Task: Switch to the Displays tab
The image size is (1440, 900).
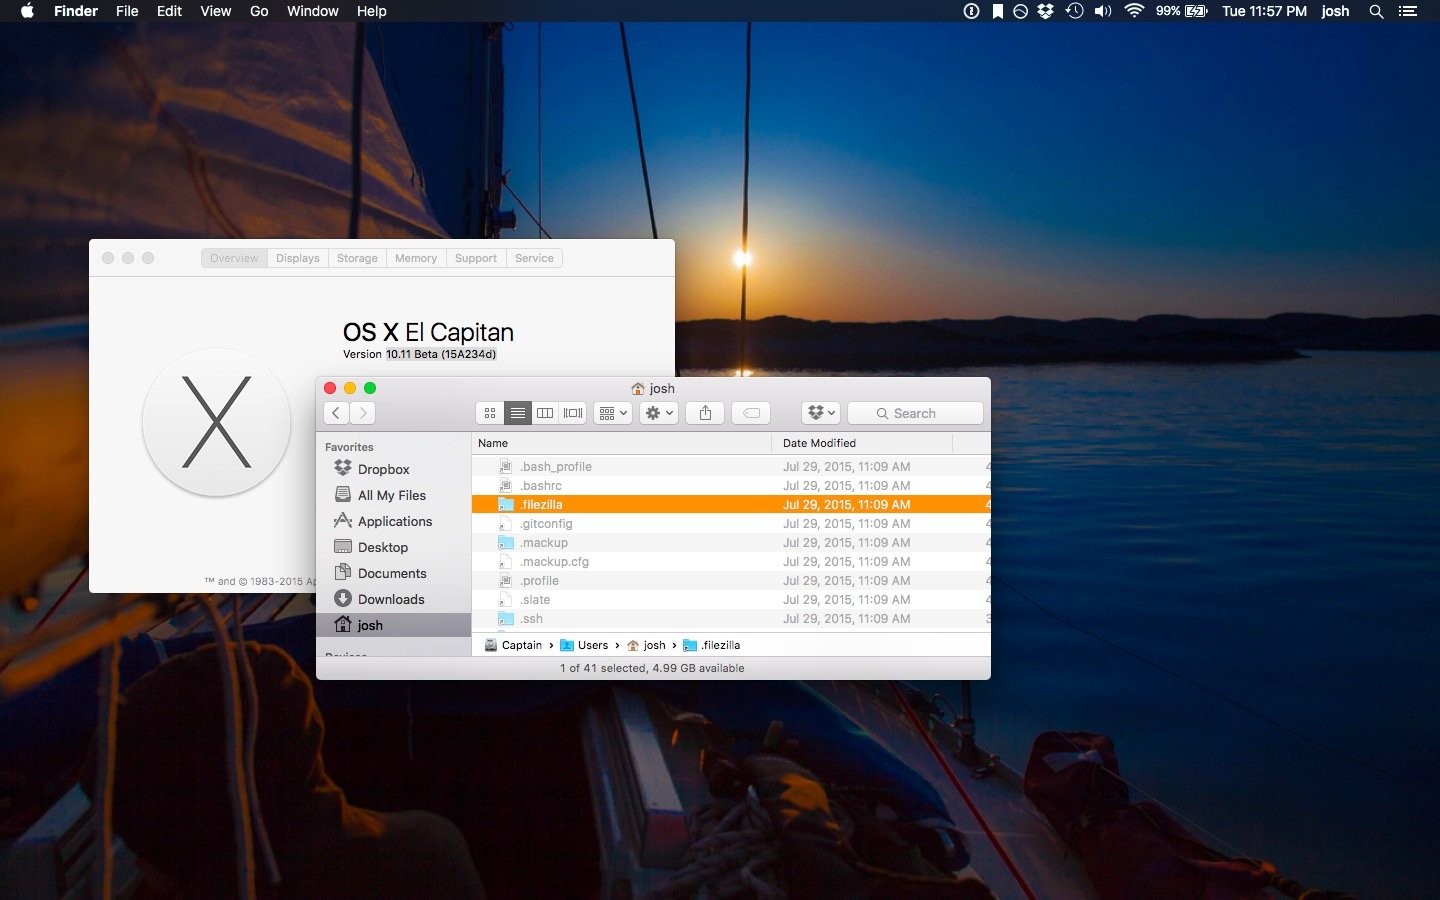Action: tap(298, 258)
